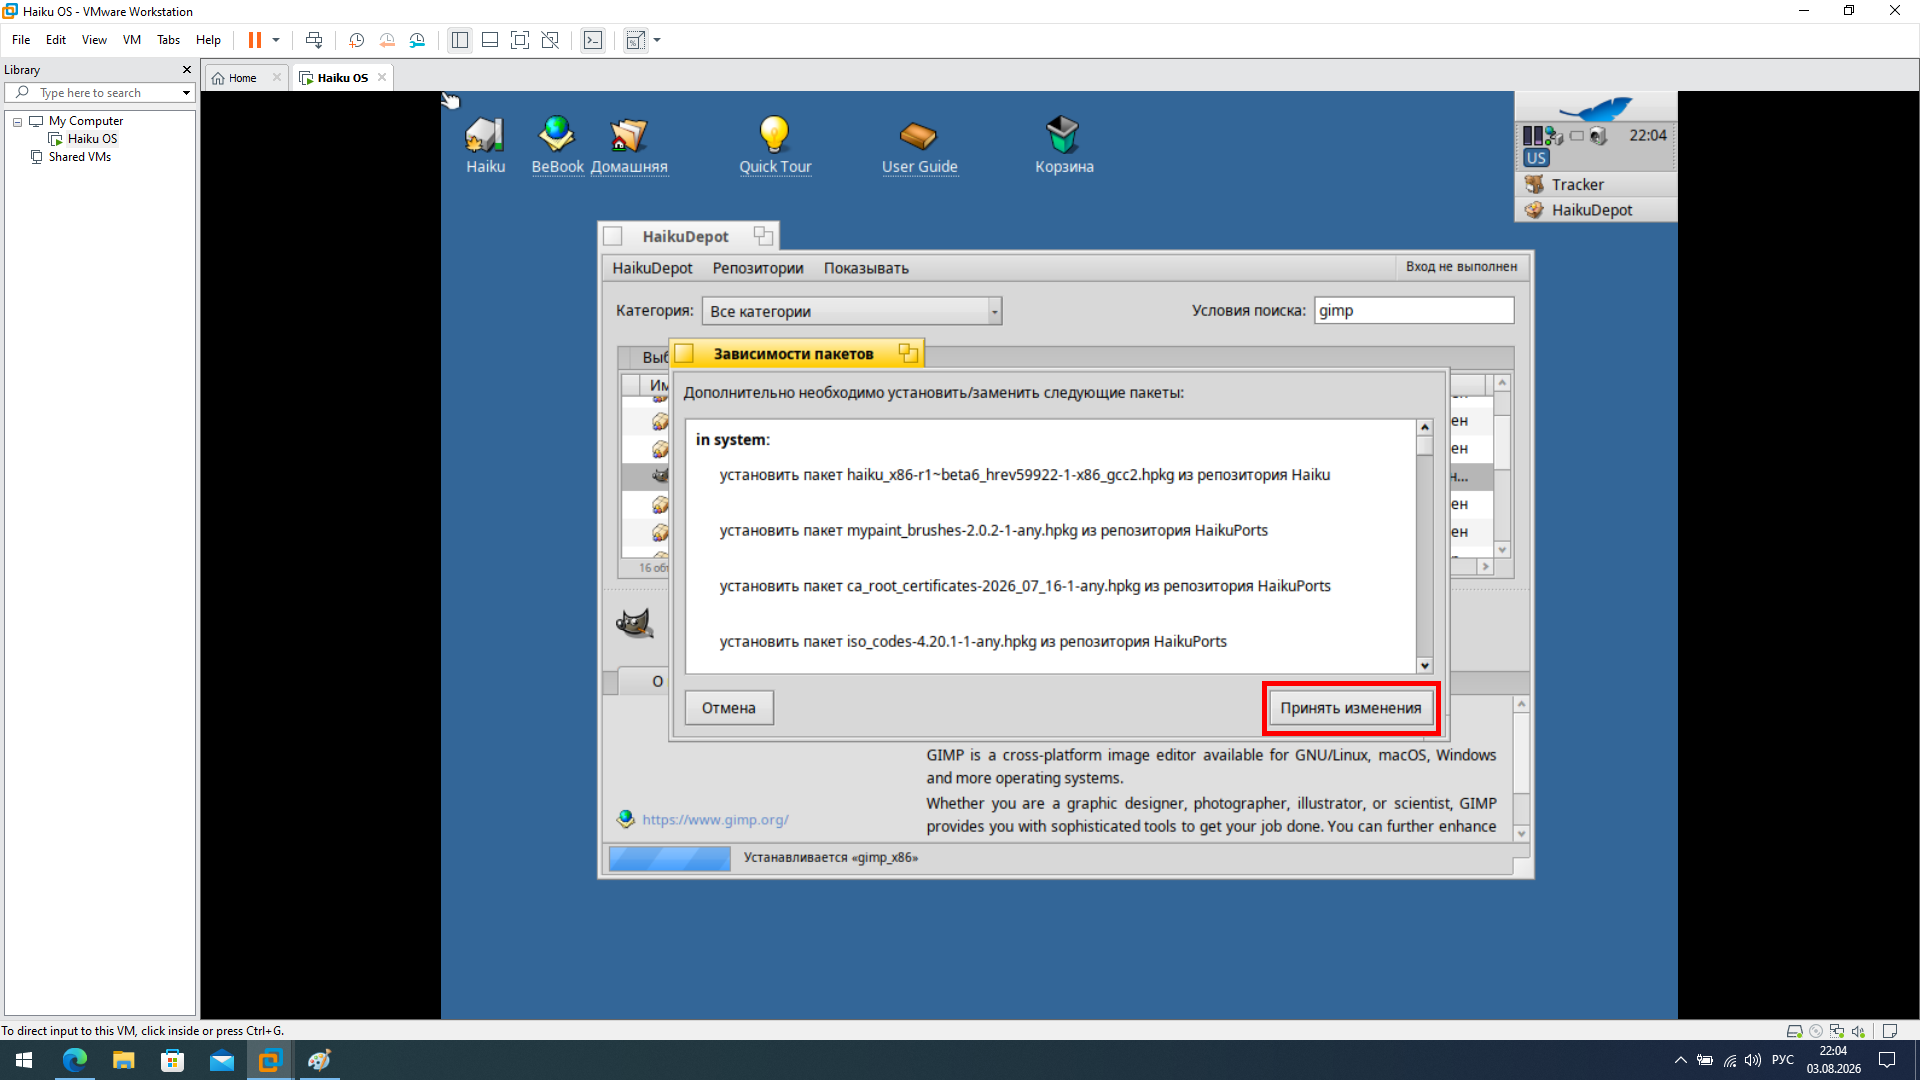
Task: Open the Показывать menu
Action: coord(866,268)
